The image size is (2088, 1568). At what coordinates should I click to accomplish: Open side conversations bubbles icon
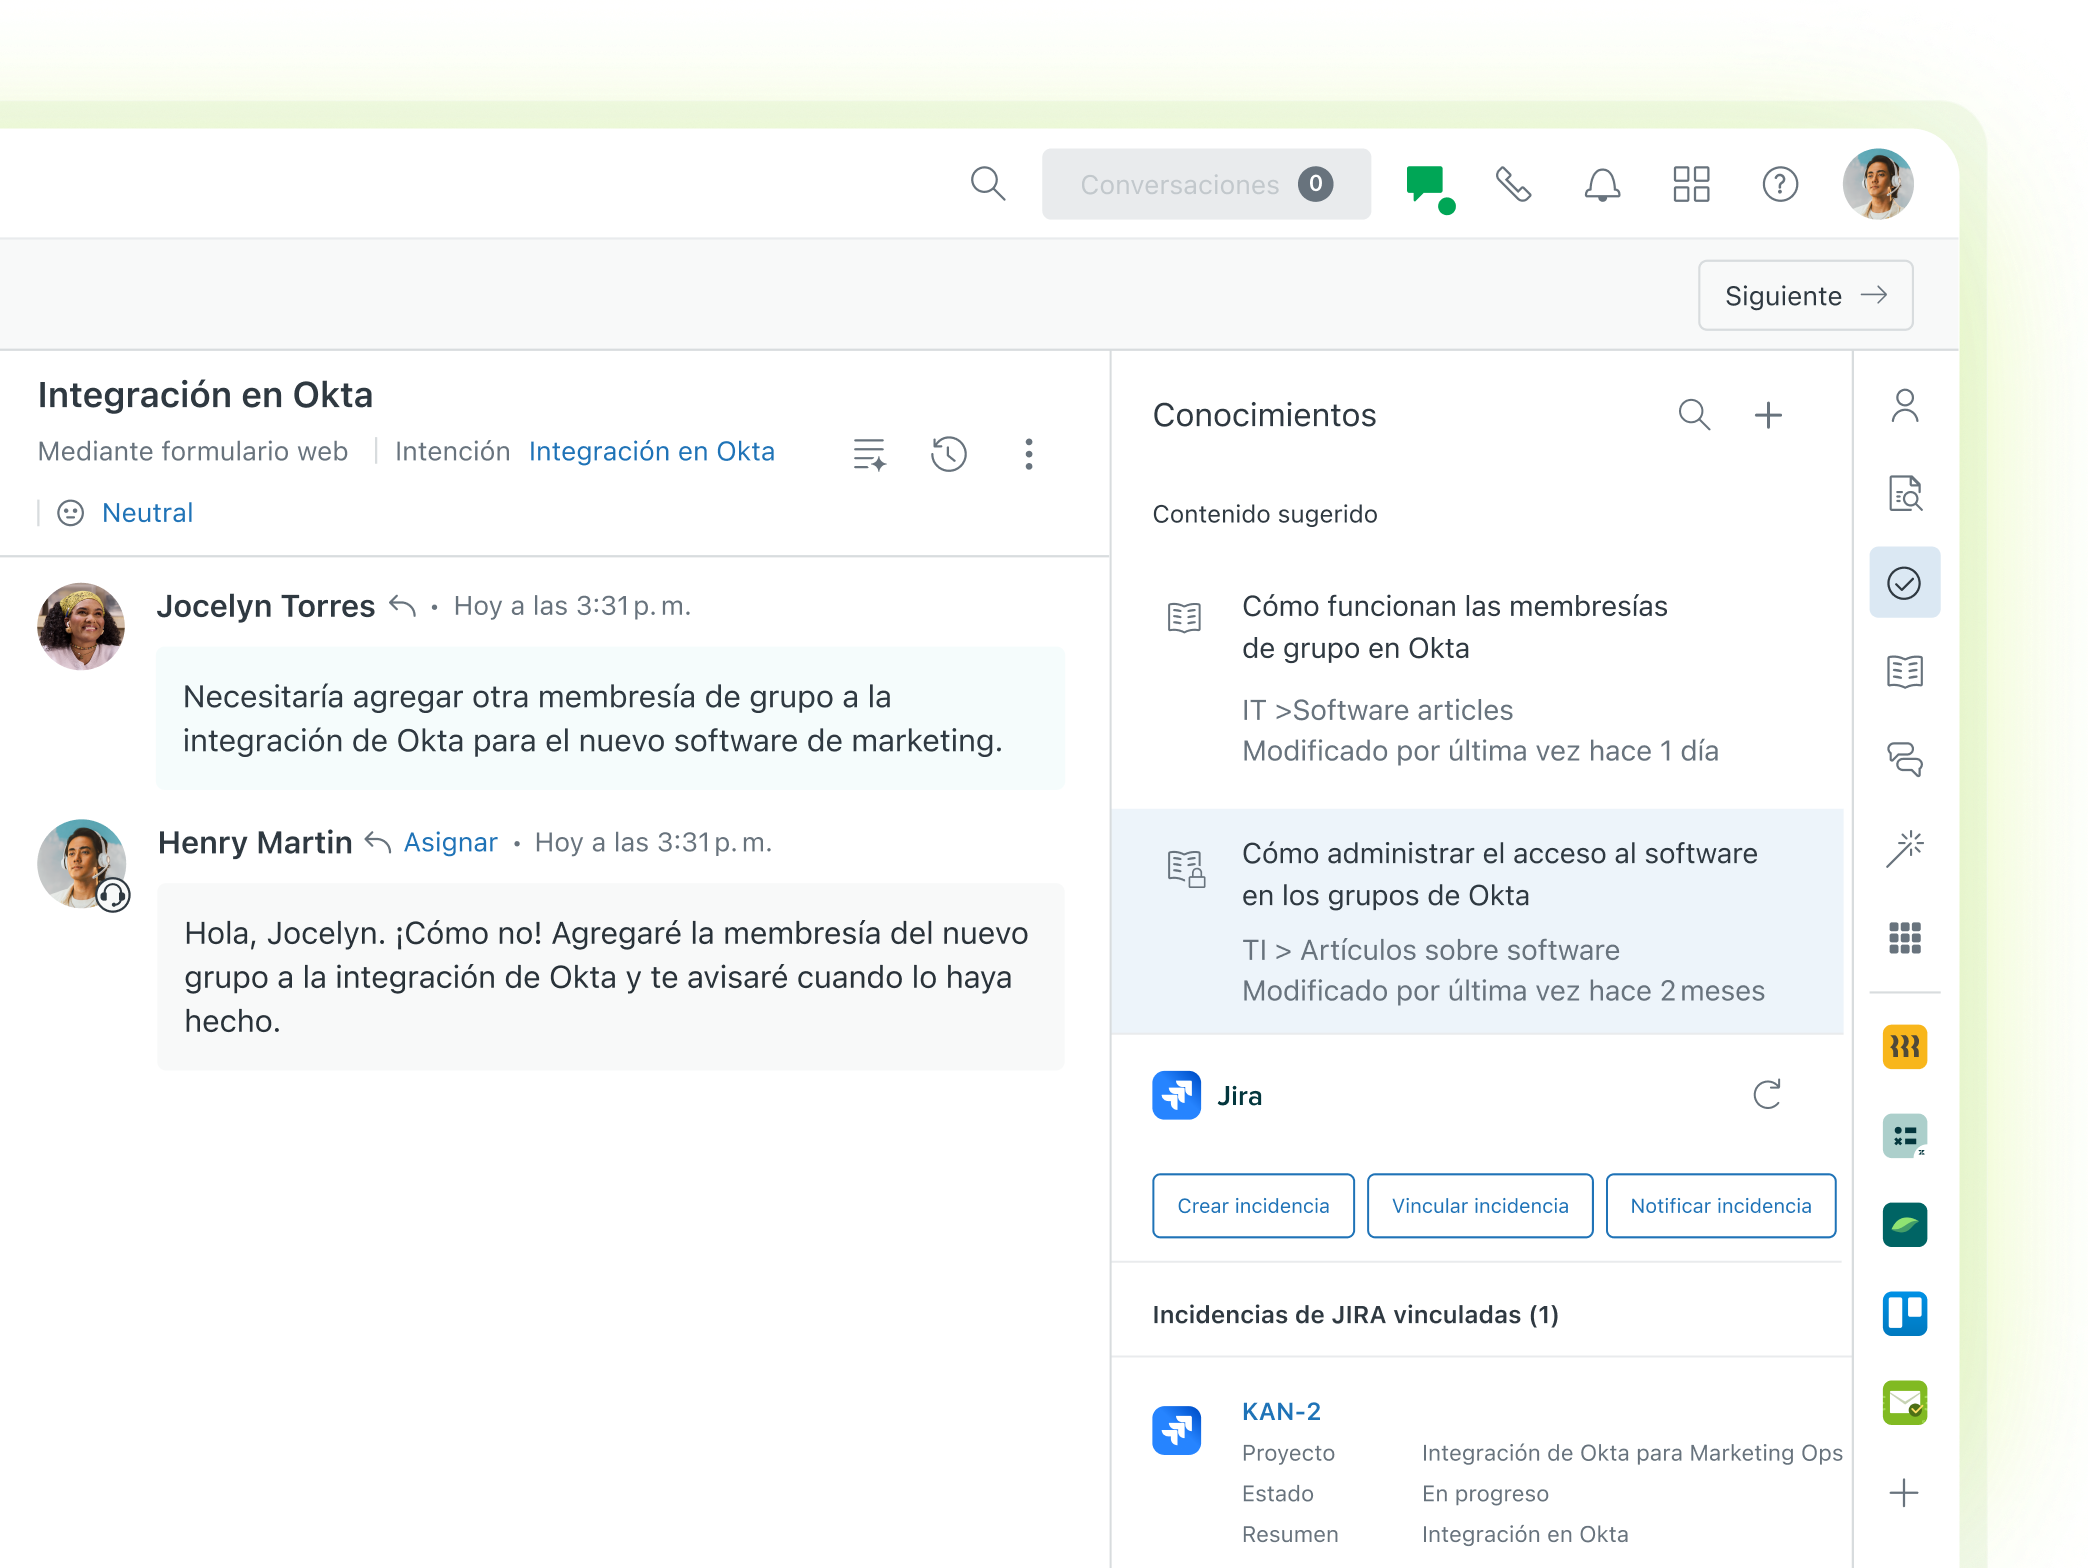click(1904, 760)
